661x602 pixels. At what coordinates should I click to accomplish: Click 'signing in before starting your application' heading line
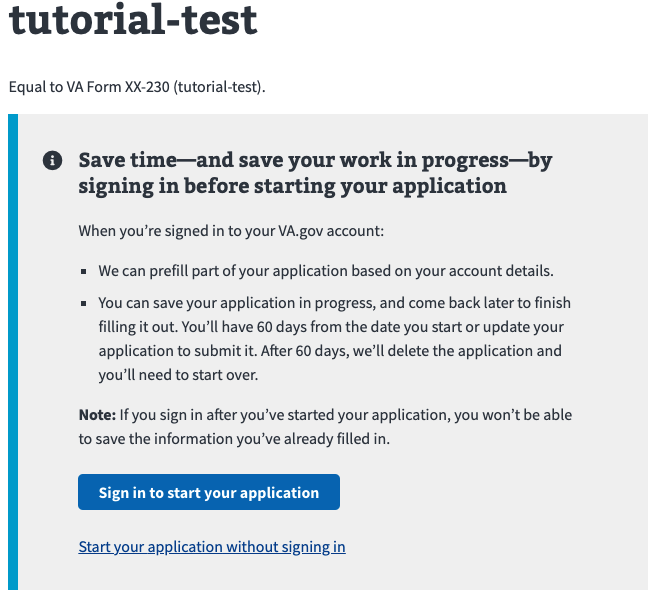click(292, 186)
